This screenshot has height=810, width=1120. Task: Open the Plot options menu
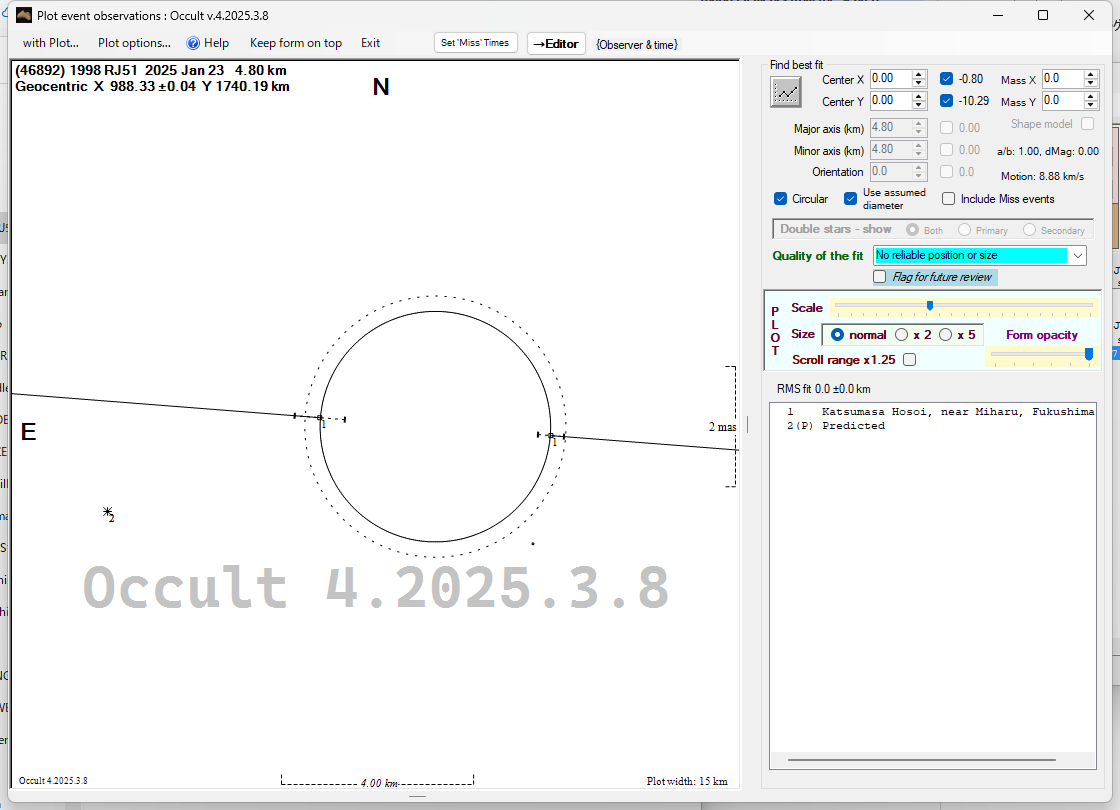point(134,43)
